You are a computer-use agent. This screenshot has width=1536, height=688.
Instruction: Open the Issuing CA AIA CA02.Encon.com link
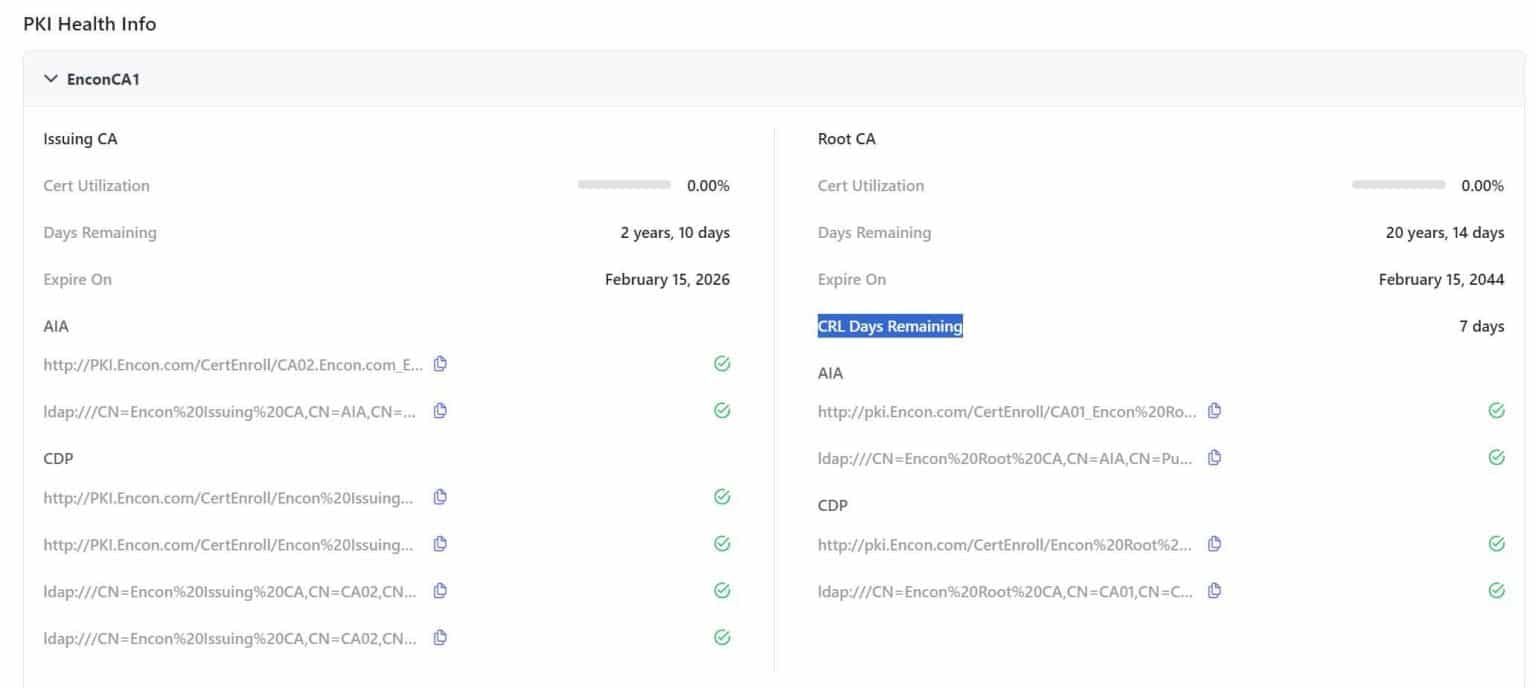pyautogui.click(x=233, y=365)
